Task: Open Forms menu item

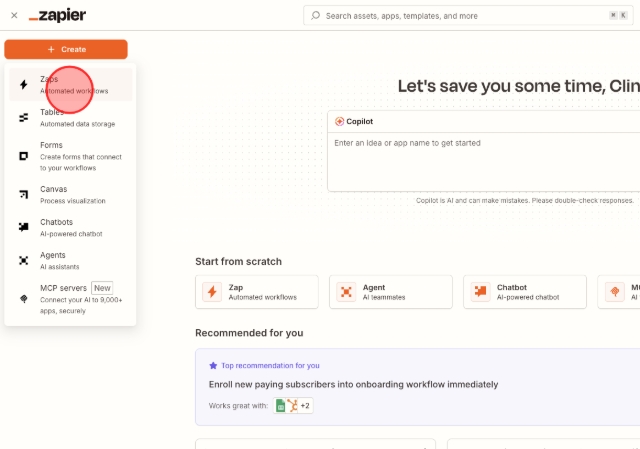Action: point(71,156)
